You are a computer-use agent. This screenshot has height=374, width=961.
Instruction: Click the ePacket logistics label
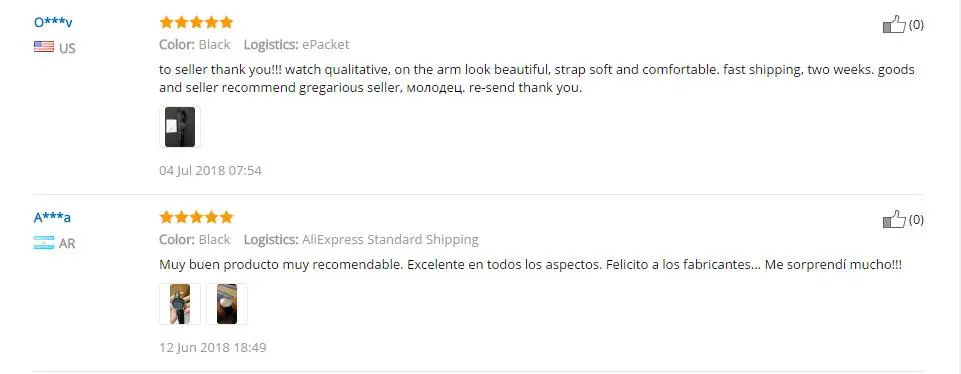[x=325, y=44]
